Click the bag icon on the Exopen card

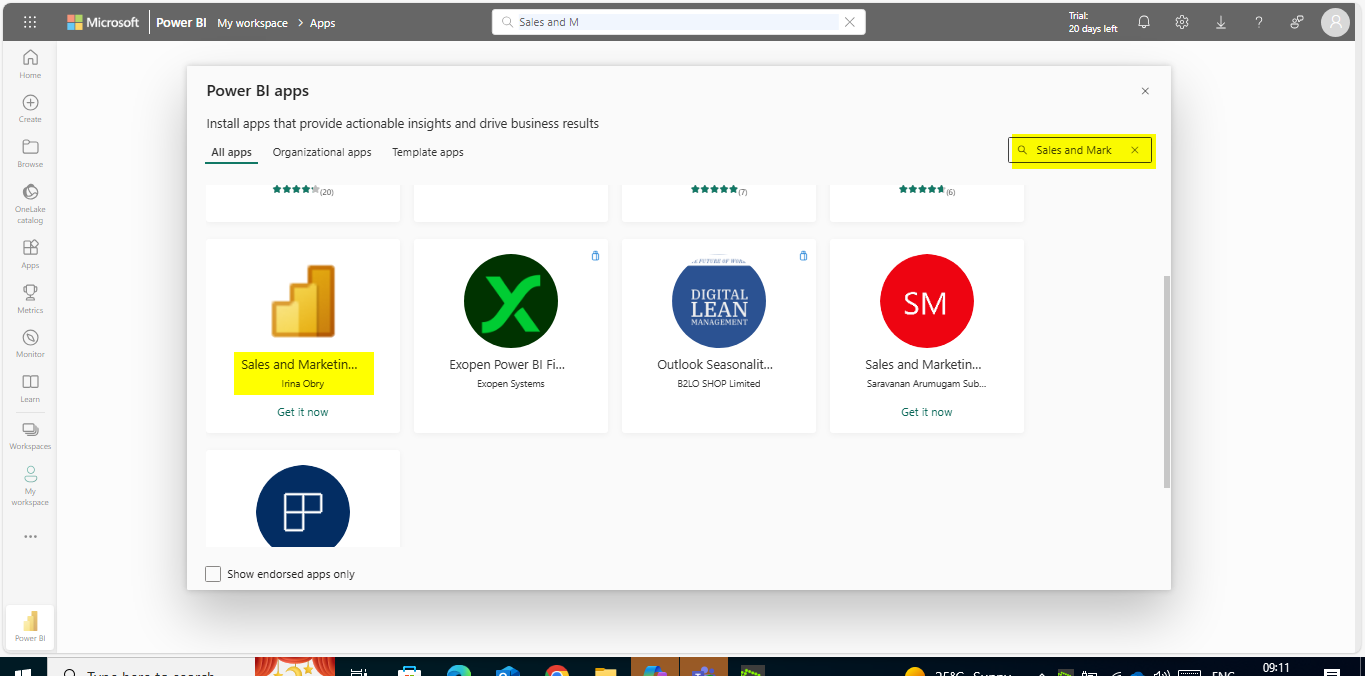point(595,256)
